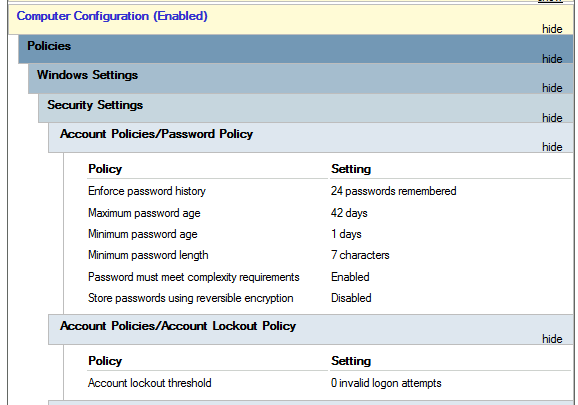Image resolution: width=578 pixels, height=405 pixels.
Task: Click Store passwords using reversible encryption
Action: (191, 298)
